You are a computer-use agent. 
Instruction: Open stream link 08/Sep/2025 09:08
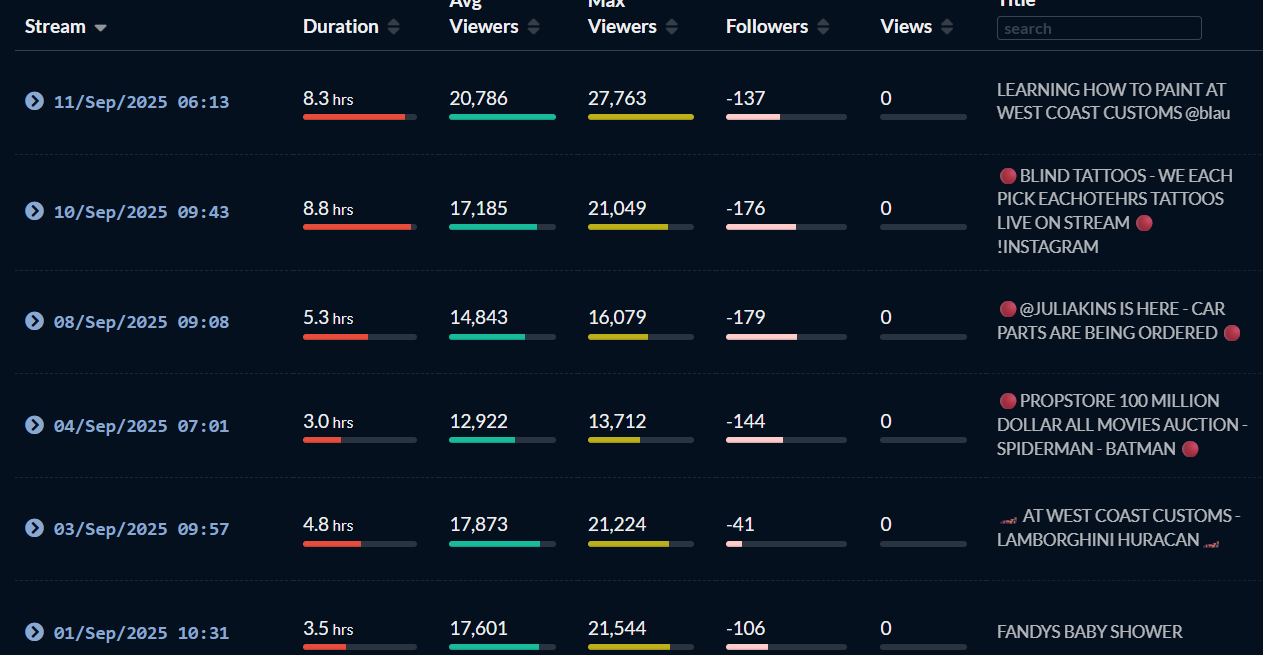tap(141, 322)
